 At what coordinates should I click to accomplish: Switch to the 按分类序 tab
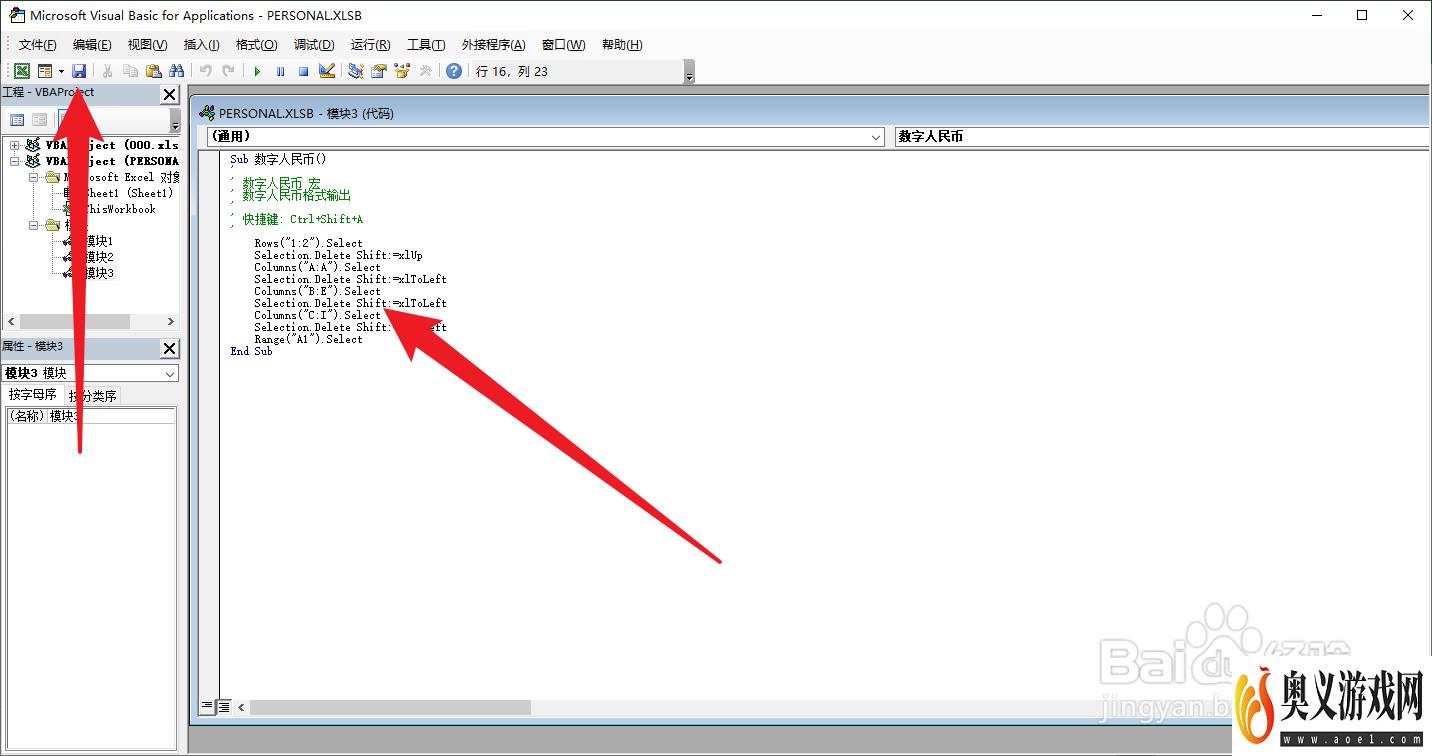(x=92, y=395)
